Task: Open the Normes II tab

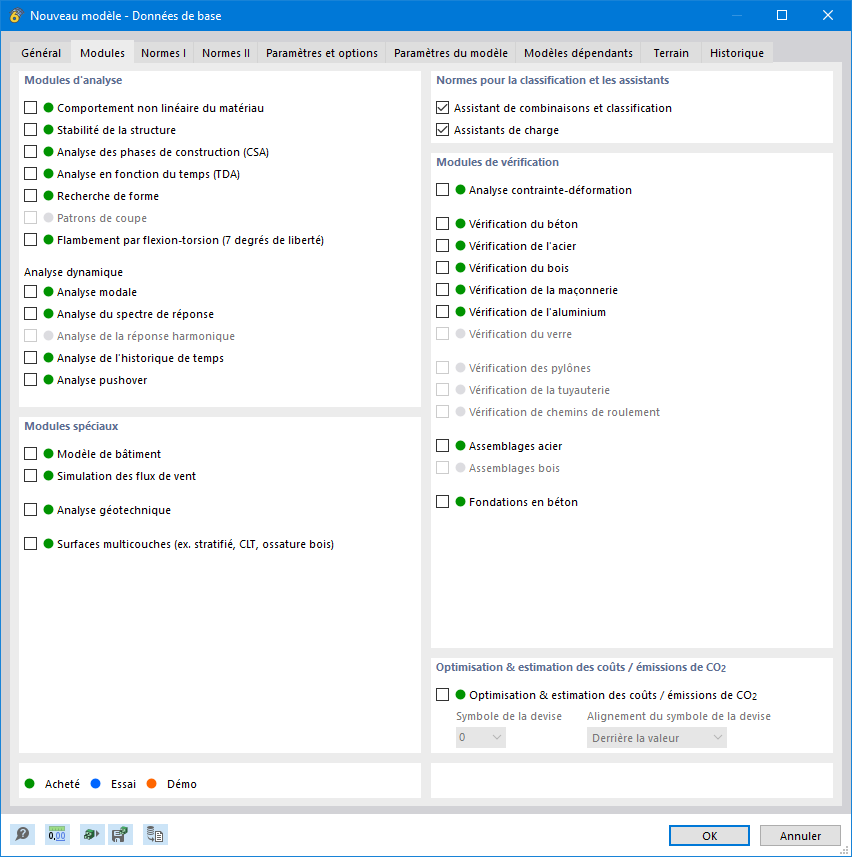Action: pyautogui.click(x=226, y=53)
